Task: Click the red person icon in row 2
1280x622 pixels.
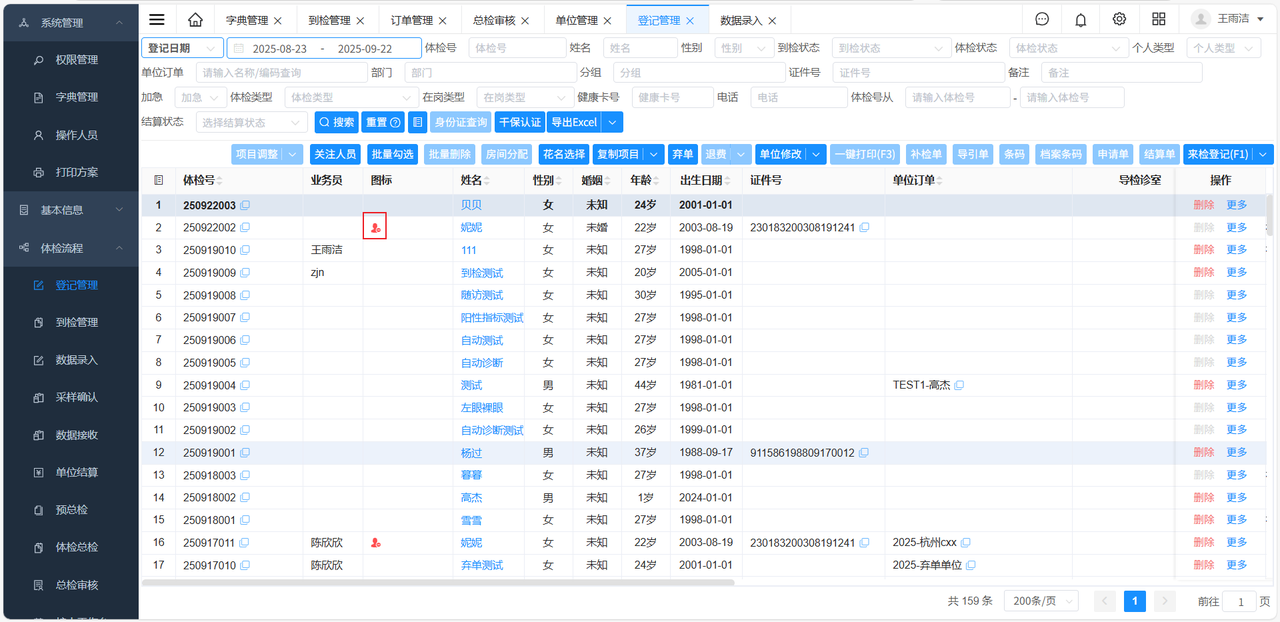Action: 375,228
